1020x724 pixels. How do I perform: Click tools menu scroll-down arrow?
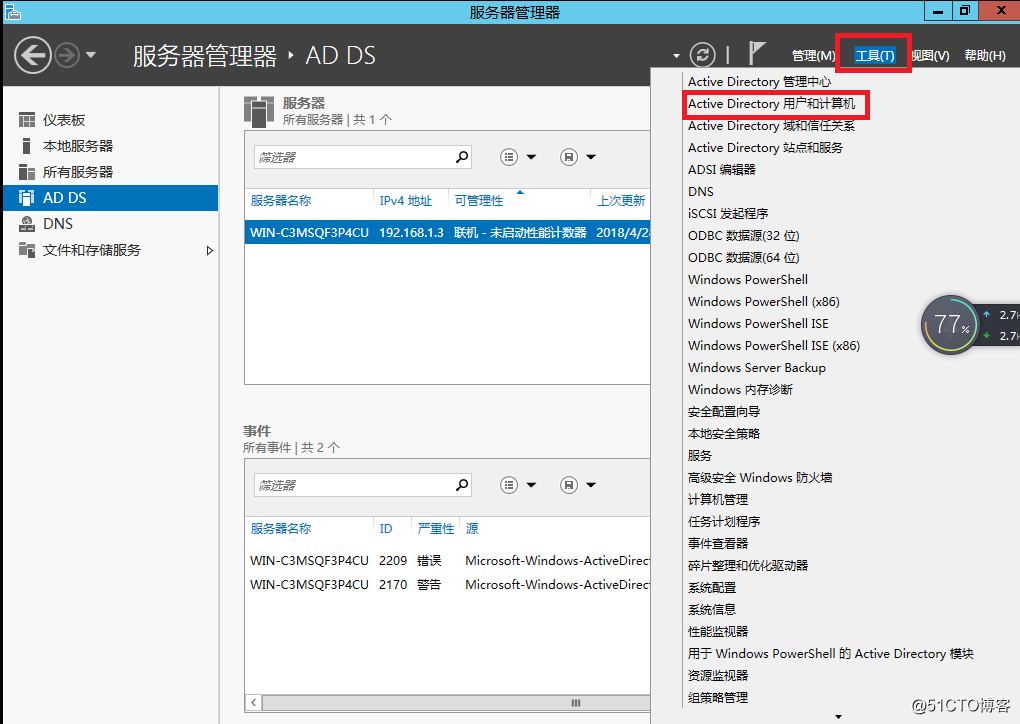tap(839, 717)
